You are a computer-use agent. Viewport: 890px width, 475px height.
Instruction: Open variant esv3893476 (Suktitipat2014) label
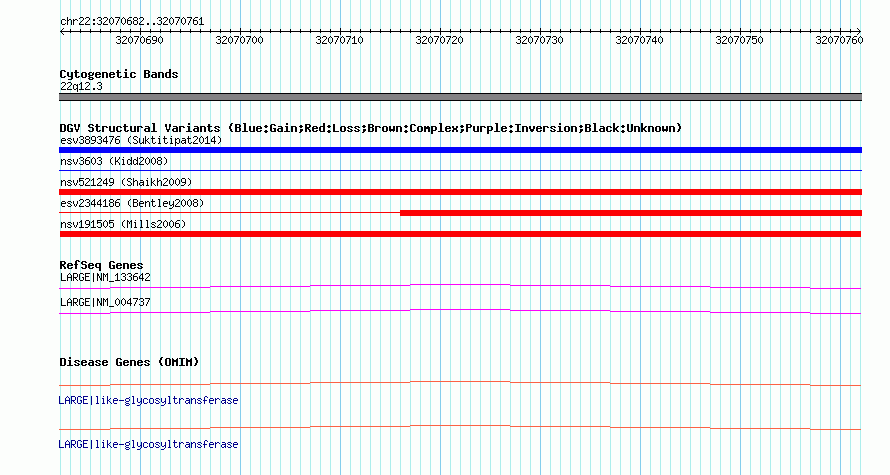point(141,140)
